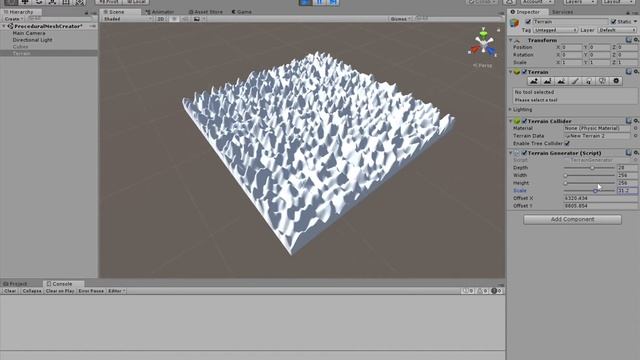Click the Step frame button
This screenshot has height=360, width=640.
[333, 2]
